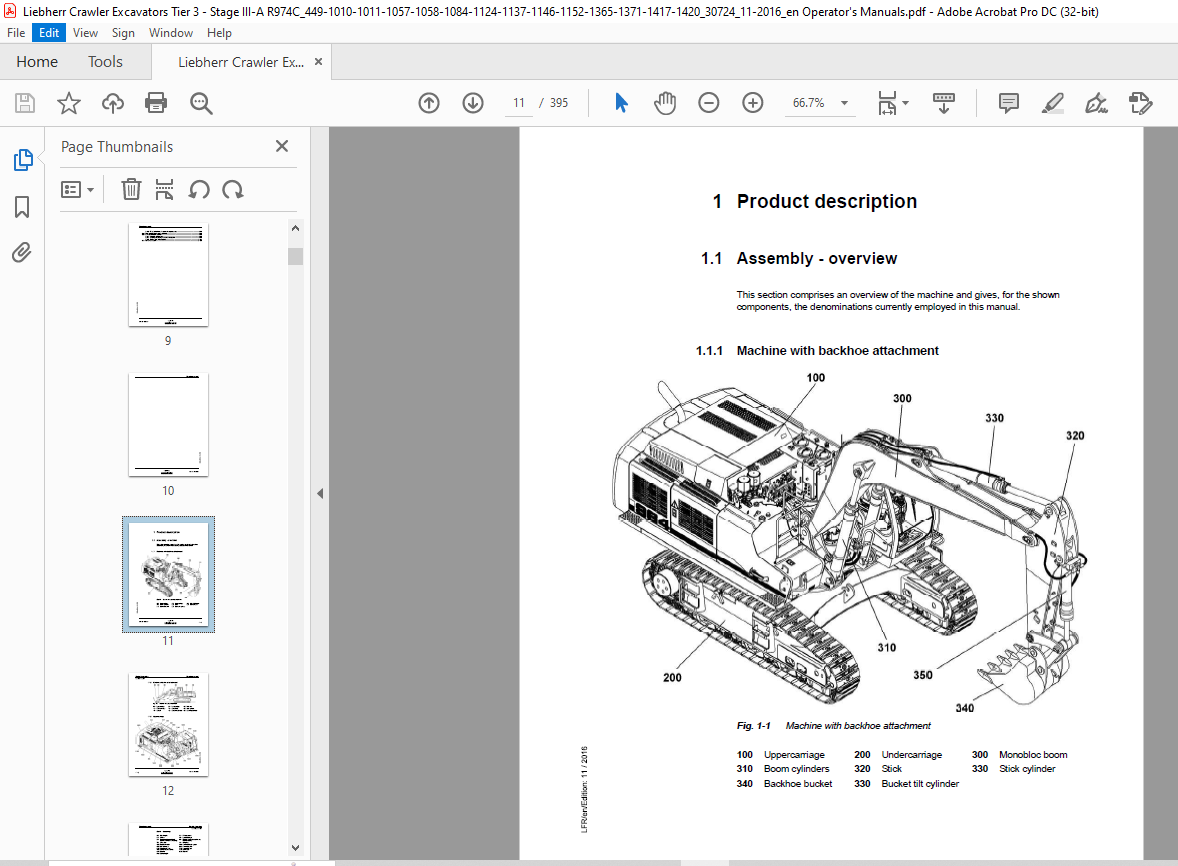Add file to starred favorites
This screenshot has height=866, width=1178.
[x=68, y=103]
